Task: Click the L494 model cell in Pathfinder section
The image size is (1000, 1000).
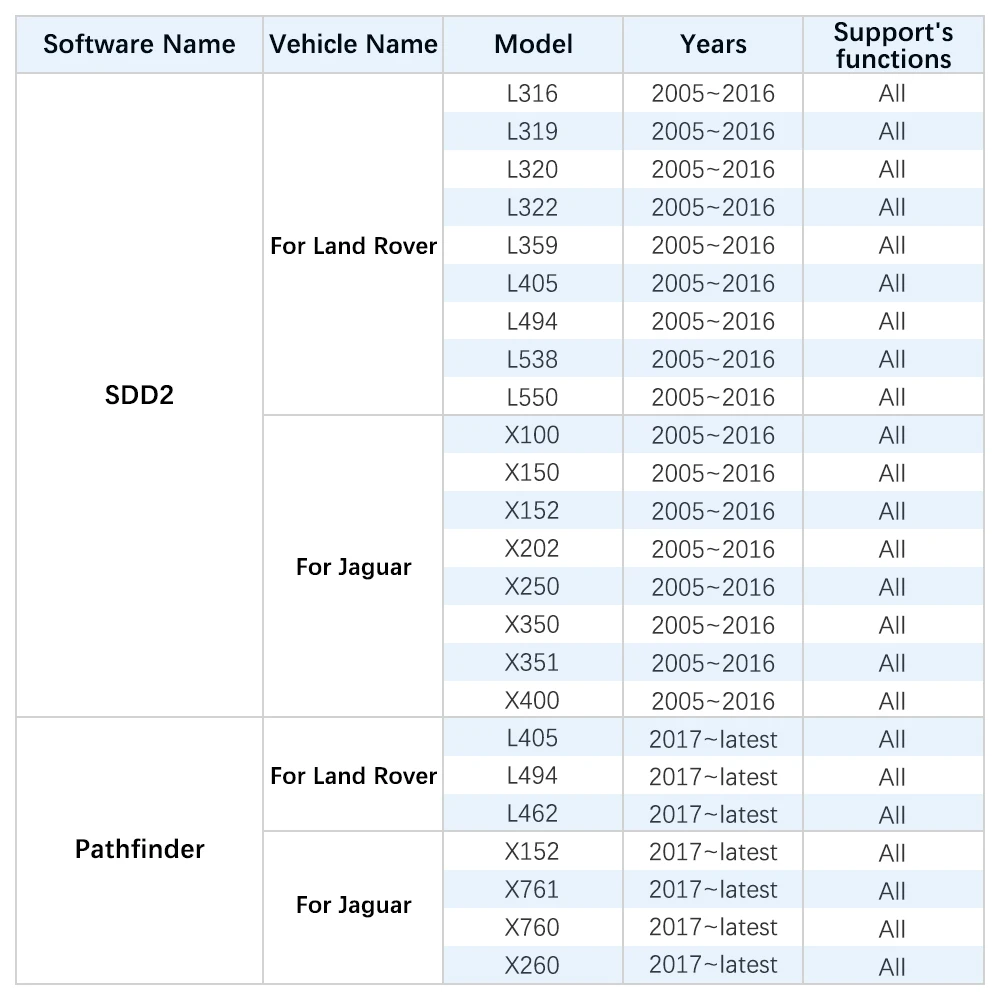Action: point(533,776)
